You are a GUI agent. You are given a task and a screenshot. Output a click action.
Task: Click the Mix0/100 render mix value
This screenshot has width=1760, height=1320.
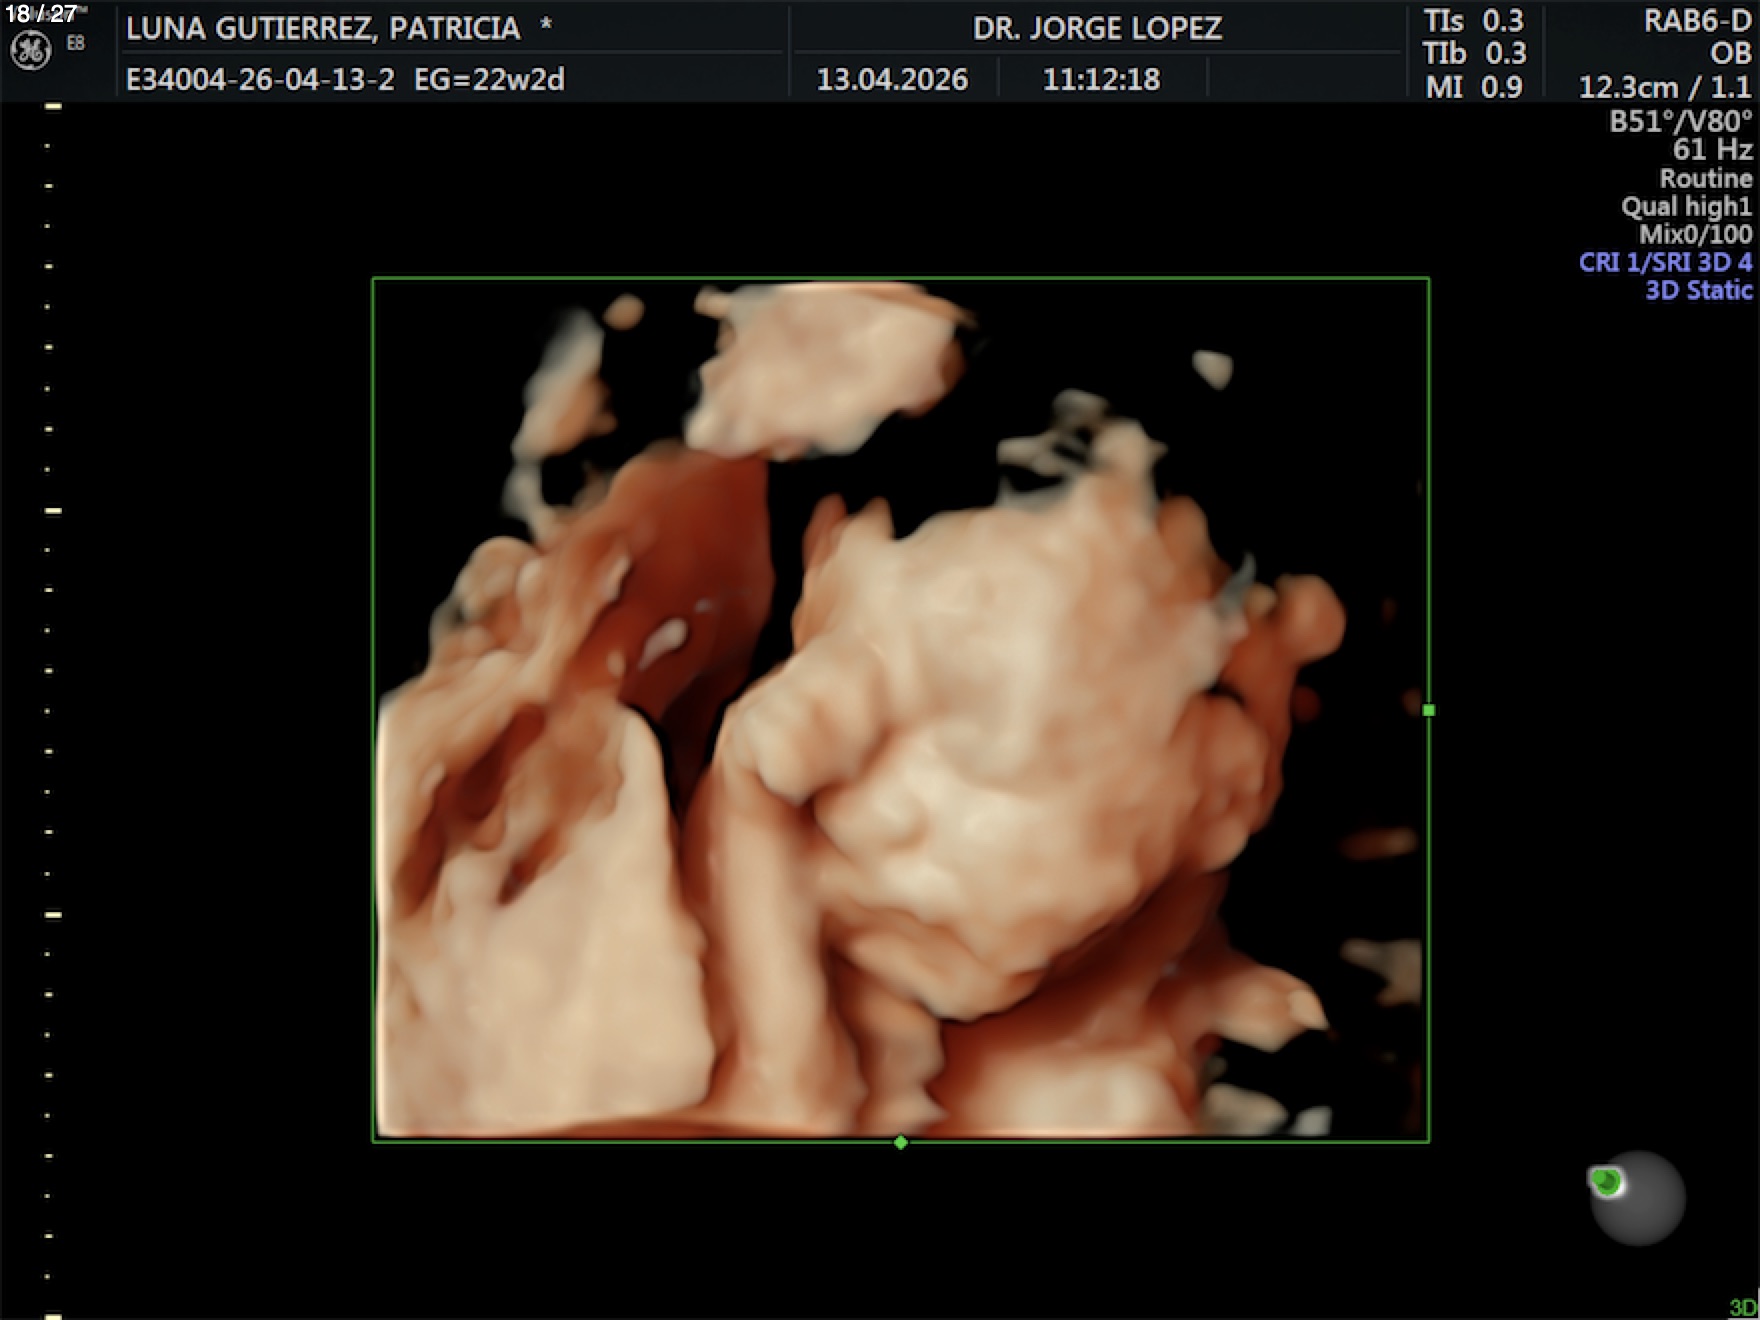pyautogui.click(x=1695, y=234)
